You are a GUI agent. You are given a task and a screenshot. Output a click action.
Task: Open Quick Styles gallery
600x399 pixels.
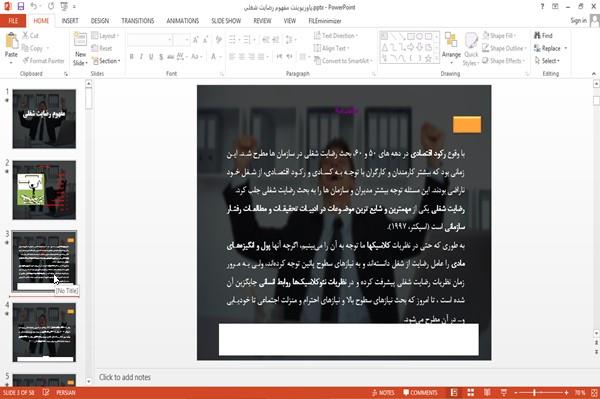coord(471,49)
